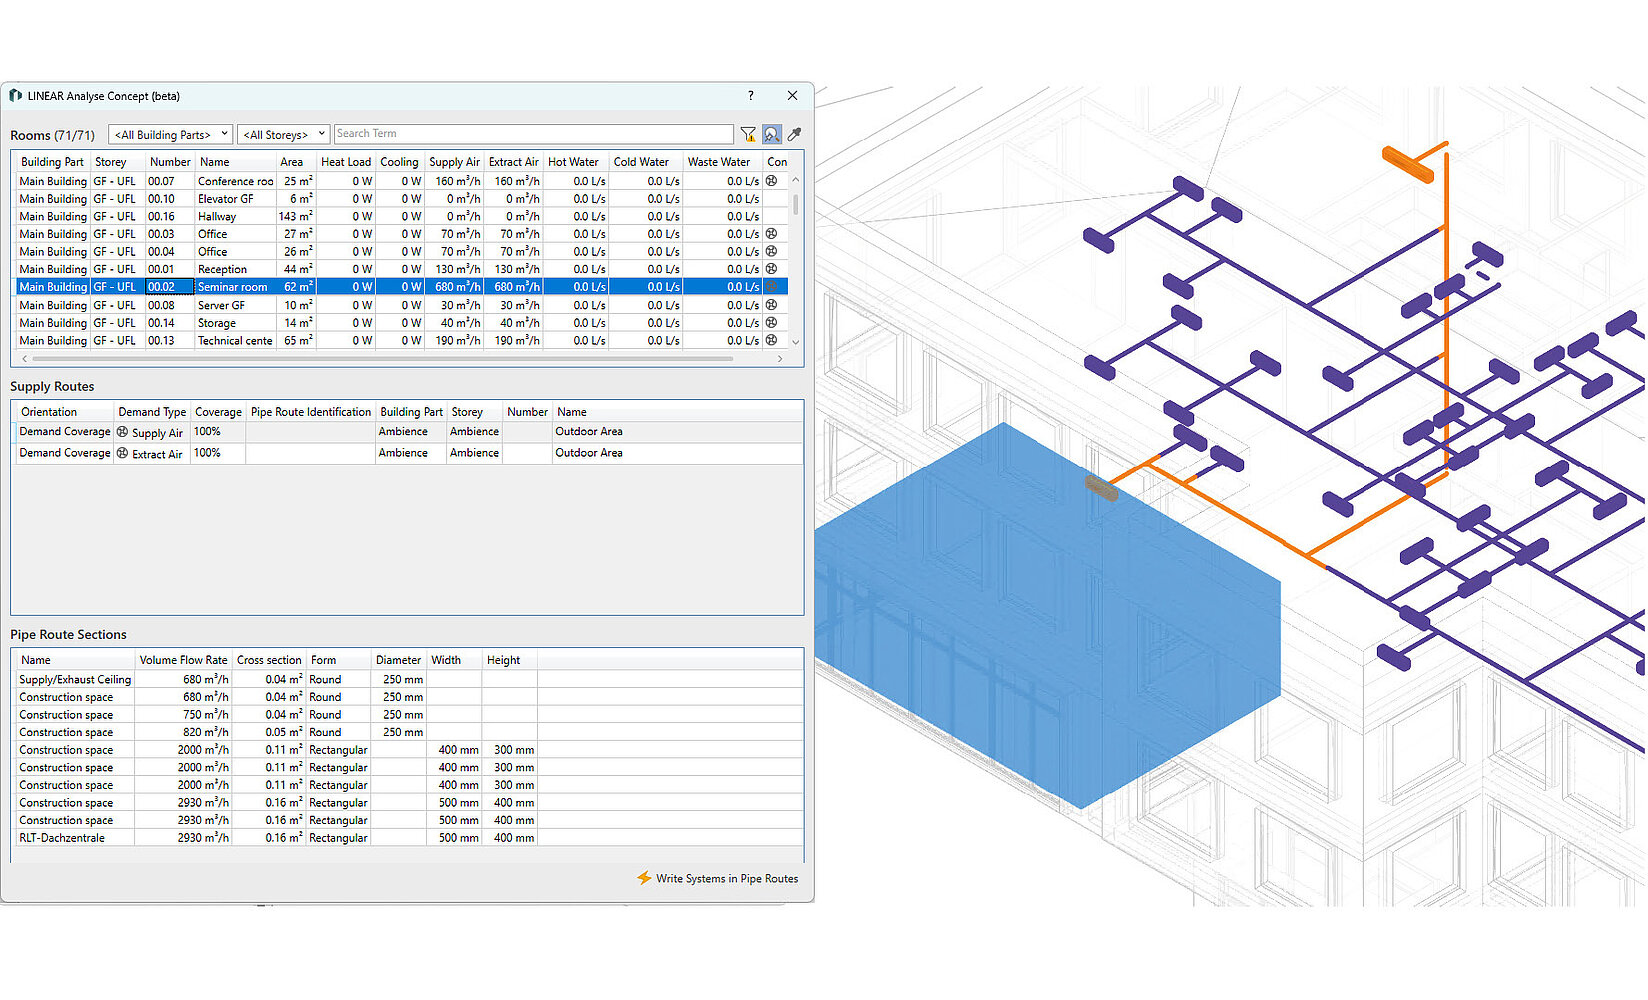
Task: Click Write Systems in Pipe Routes
Action: tap(726, 878)
